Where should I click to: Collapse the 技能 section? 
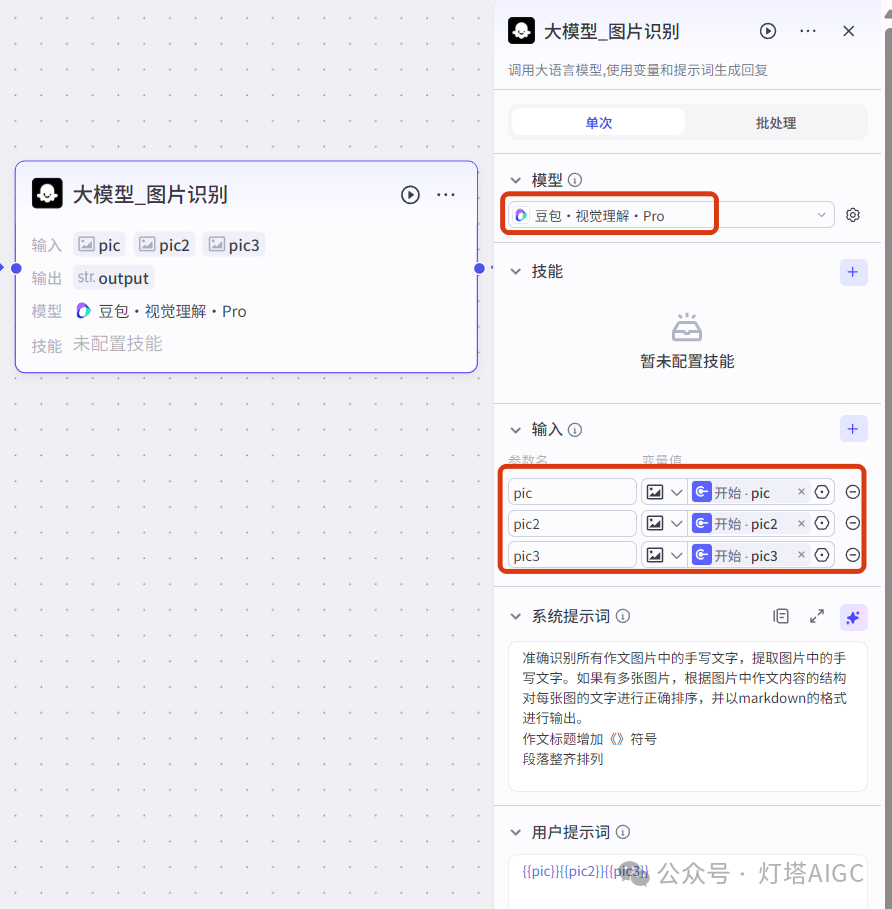[515, 271]
